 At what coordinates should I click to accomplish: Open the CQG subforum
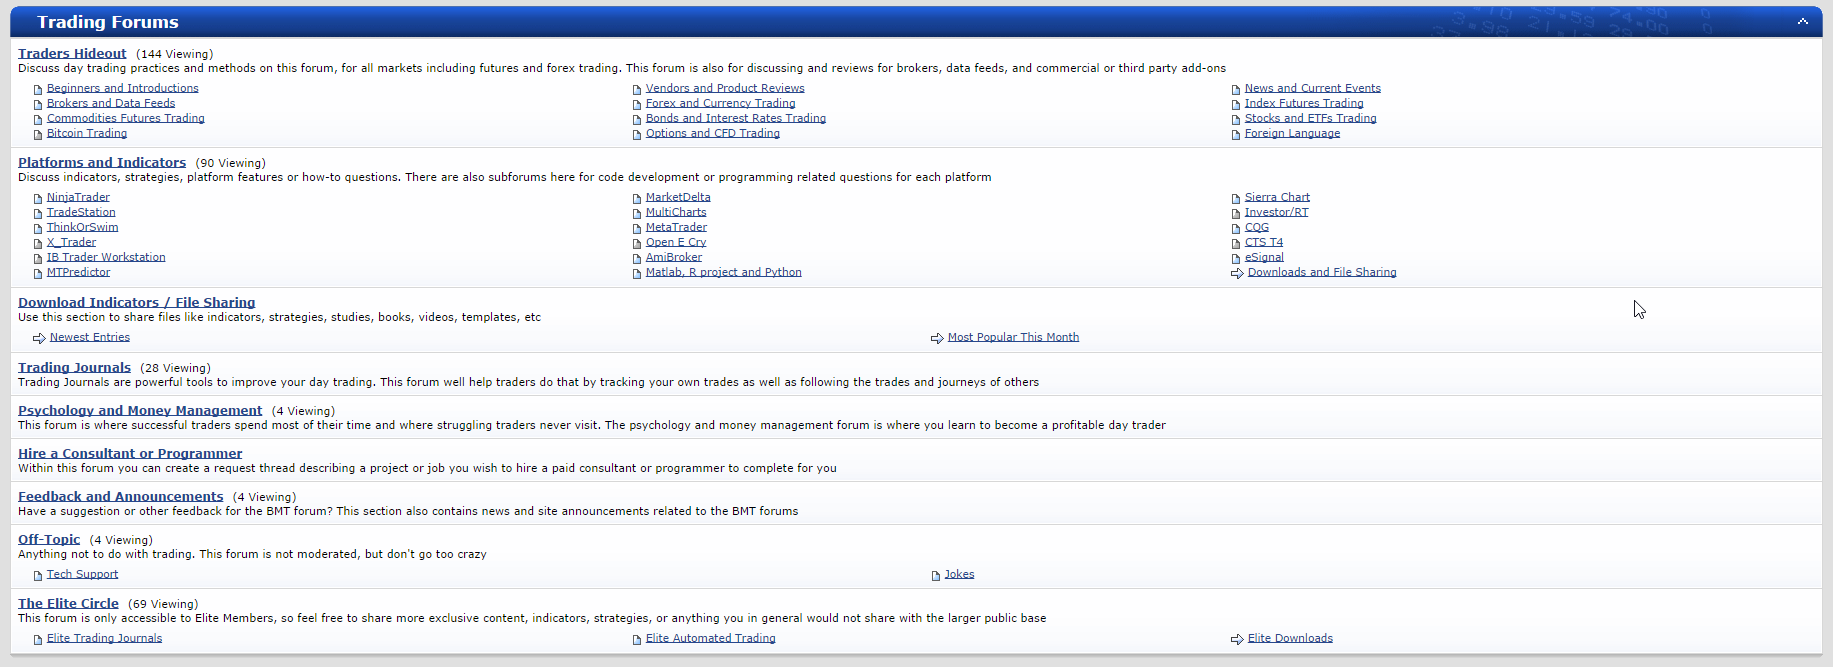pyautogui.click(x=1257, y=227)
